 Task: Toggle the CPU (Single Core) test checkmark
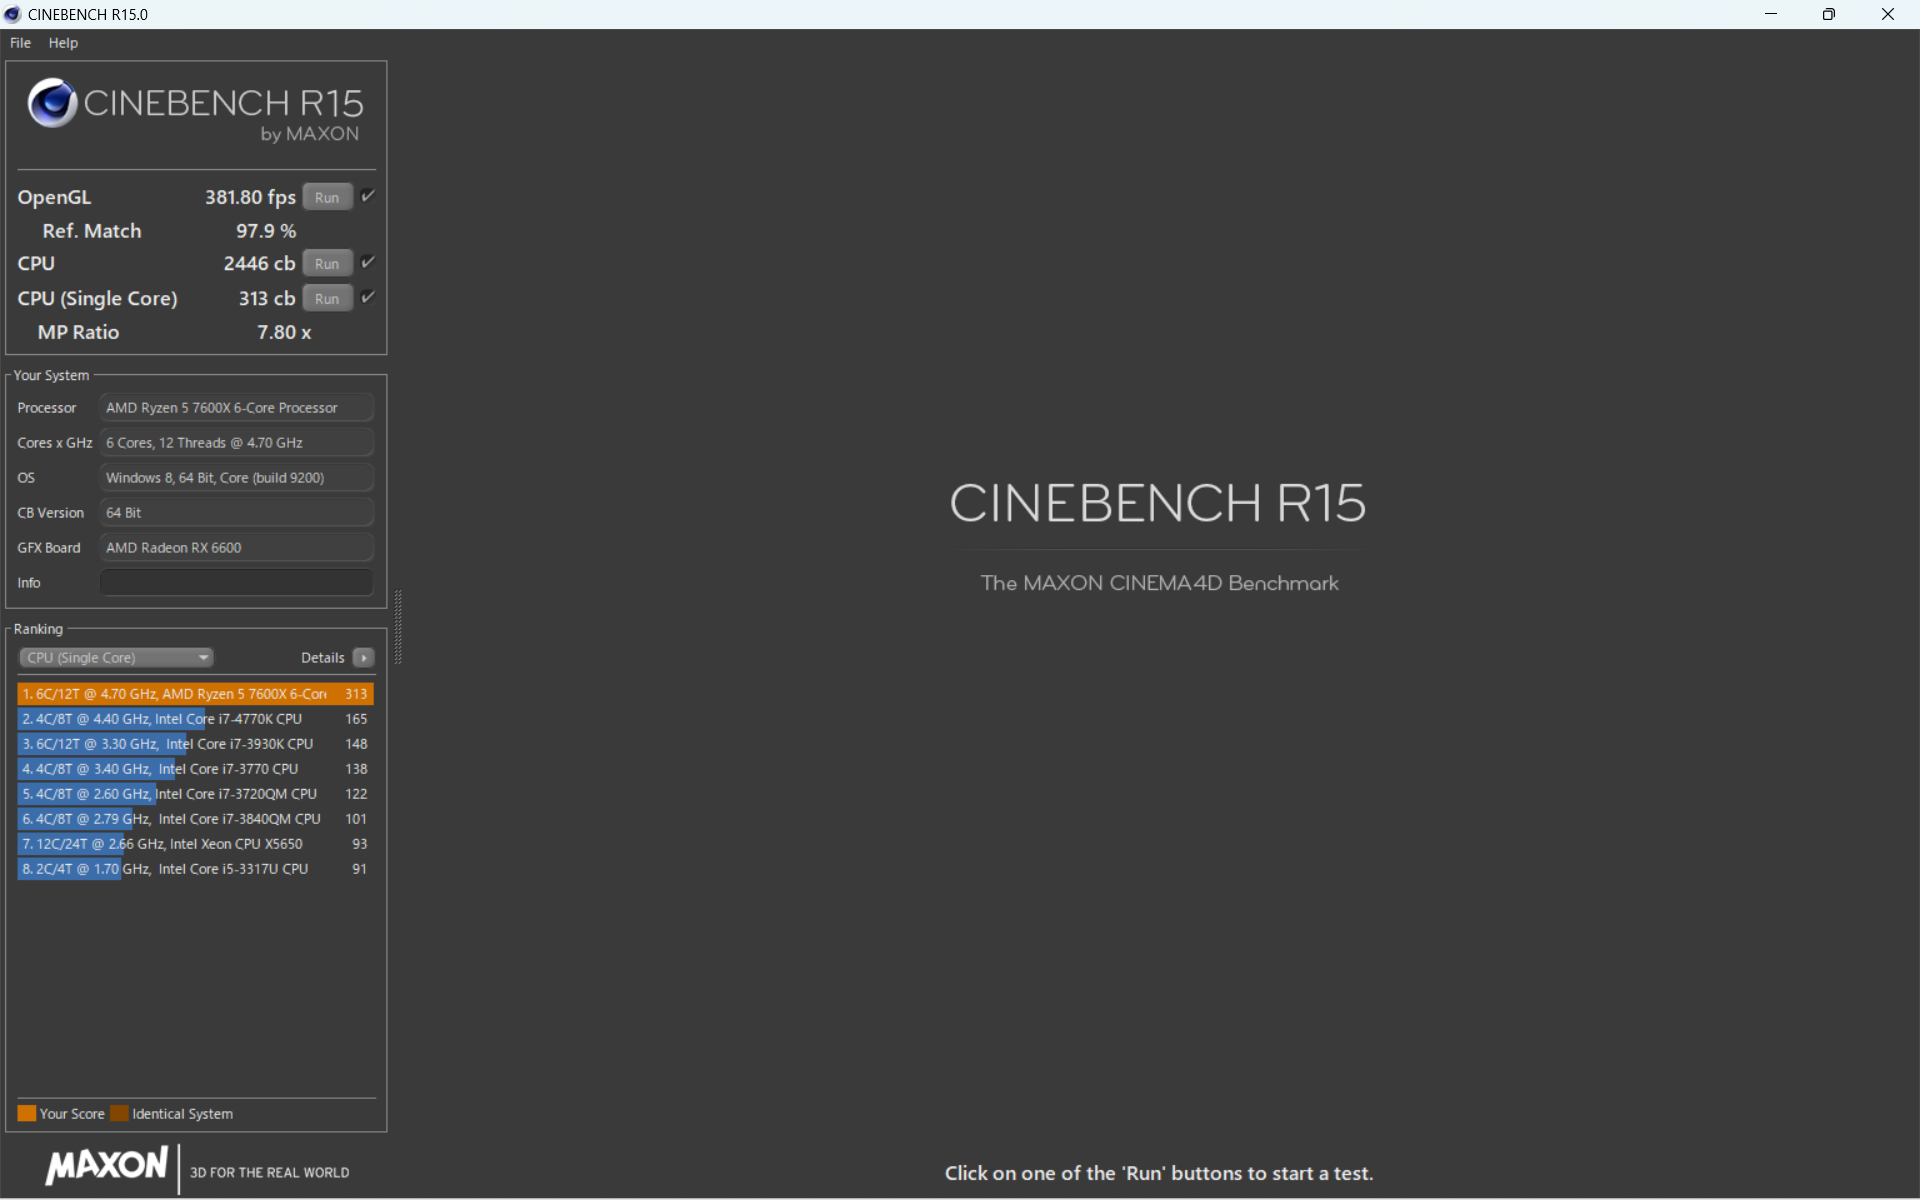368,297
